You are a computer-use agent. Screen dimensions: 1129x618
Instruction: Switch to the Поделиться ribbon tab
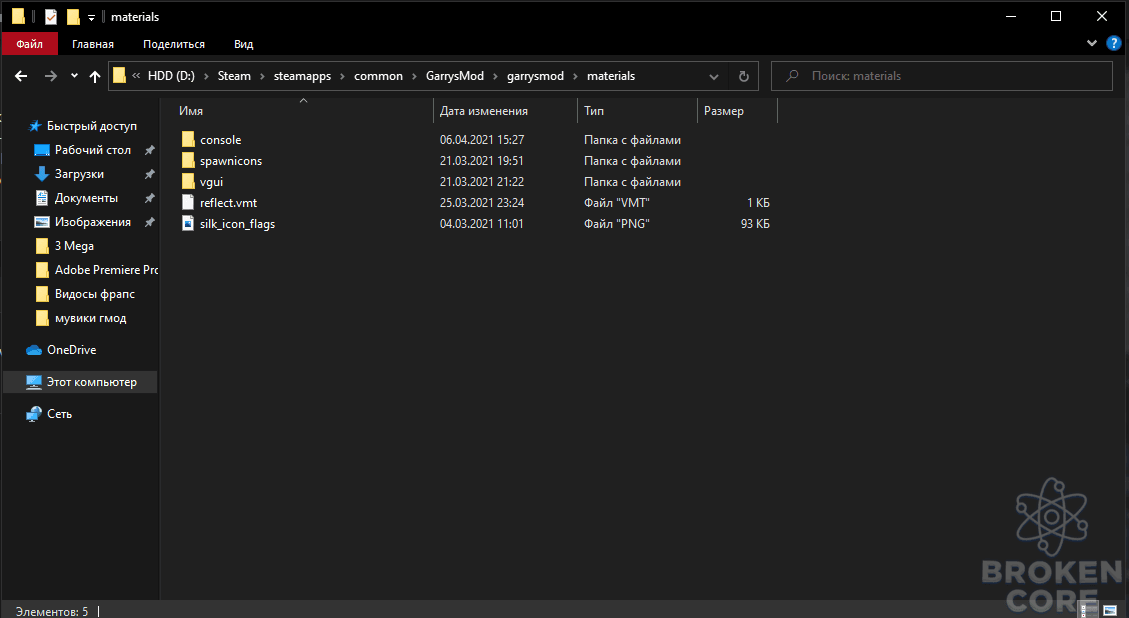[174, 44]
